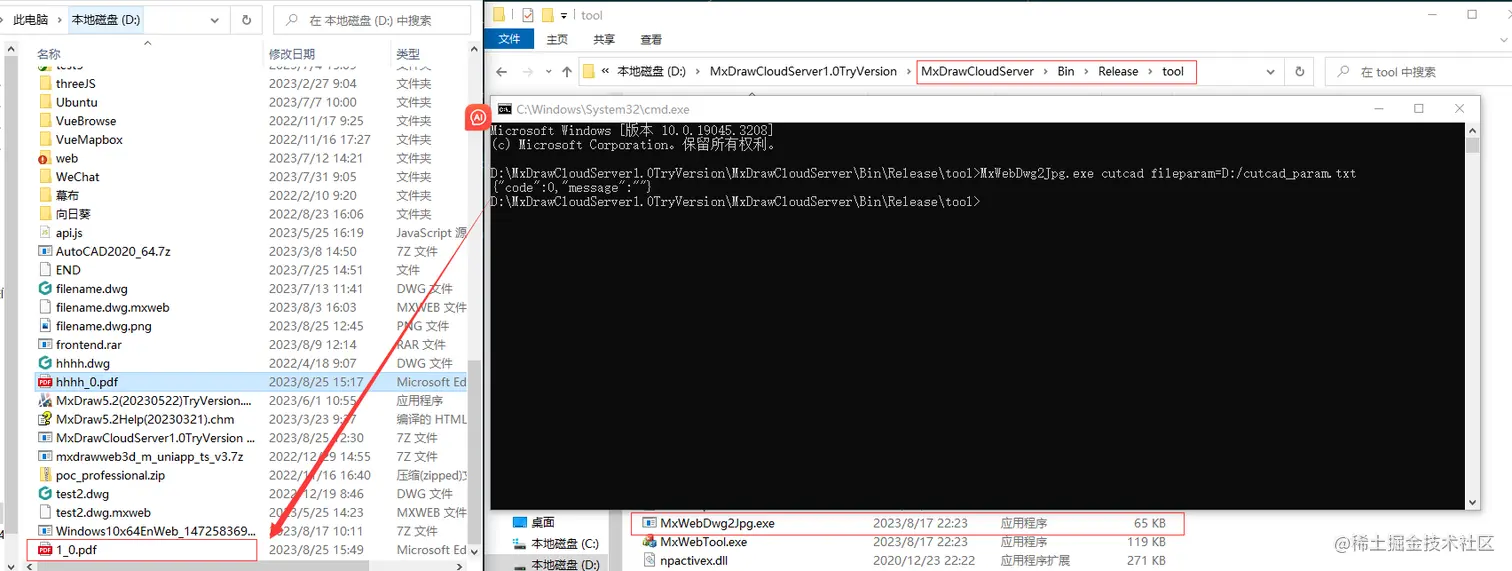Image resolution: width=1512 pixels, height=571 pixels.
Task: Click the AutoCAD2020_64.7z archive icon
Action: click(45, 251)
